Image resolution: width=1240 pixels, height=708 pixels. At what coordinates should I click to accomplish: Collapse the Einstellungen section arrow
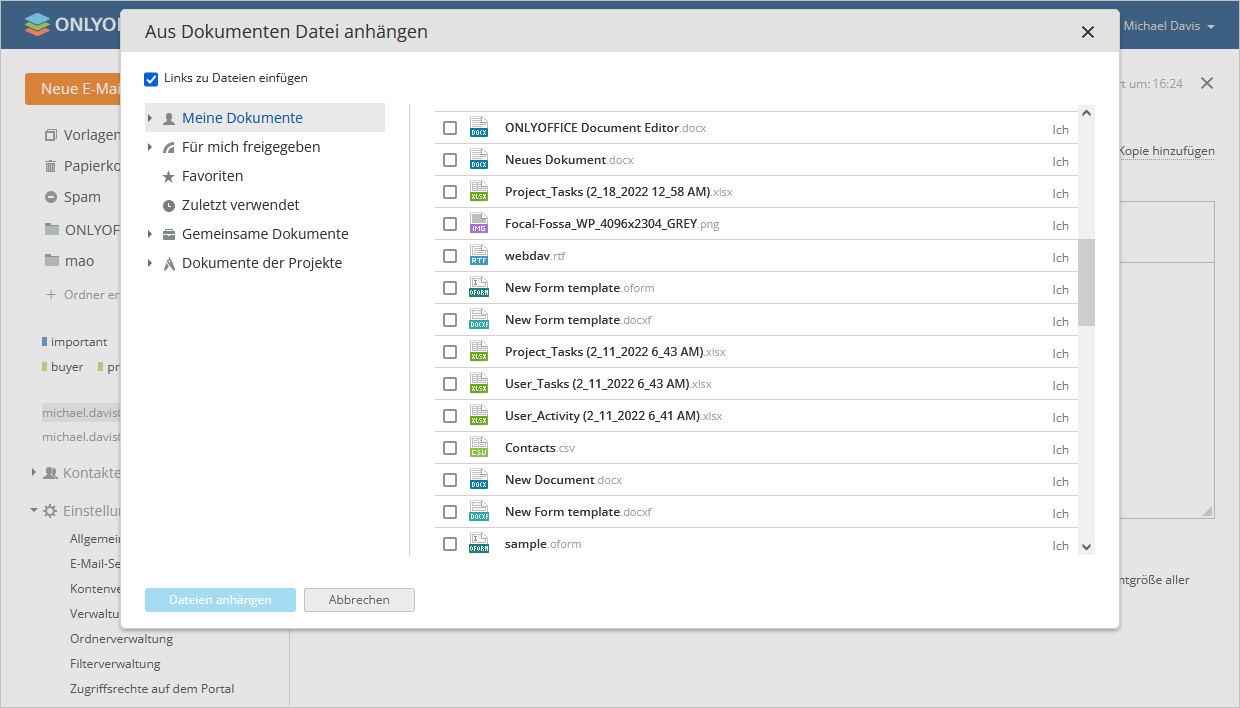(x=33, y=510)
